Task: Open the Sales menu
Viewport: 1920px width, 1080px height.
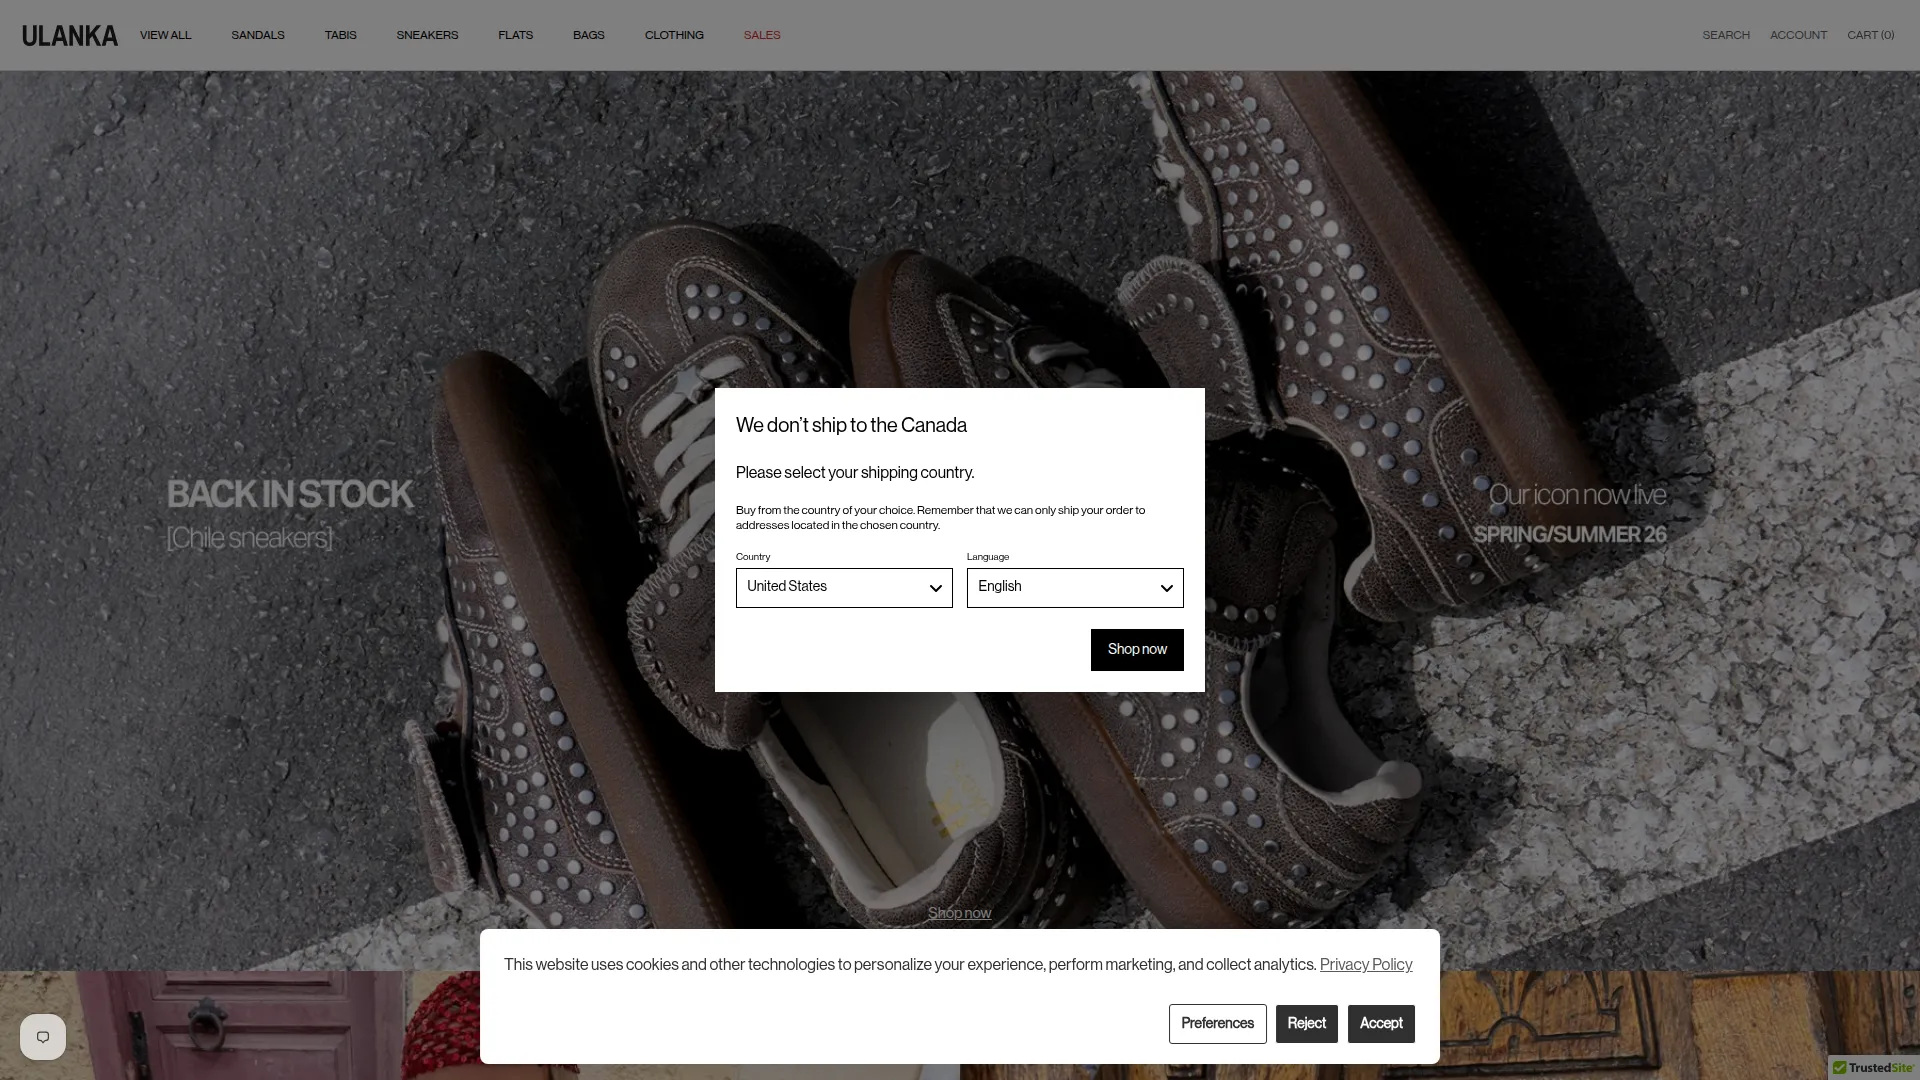Action: pyautogui.click(x=762, y=35)
